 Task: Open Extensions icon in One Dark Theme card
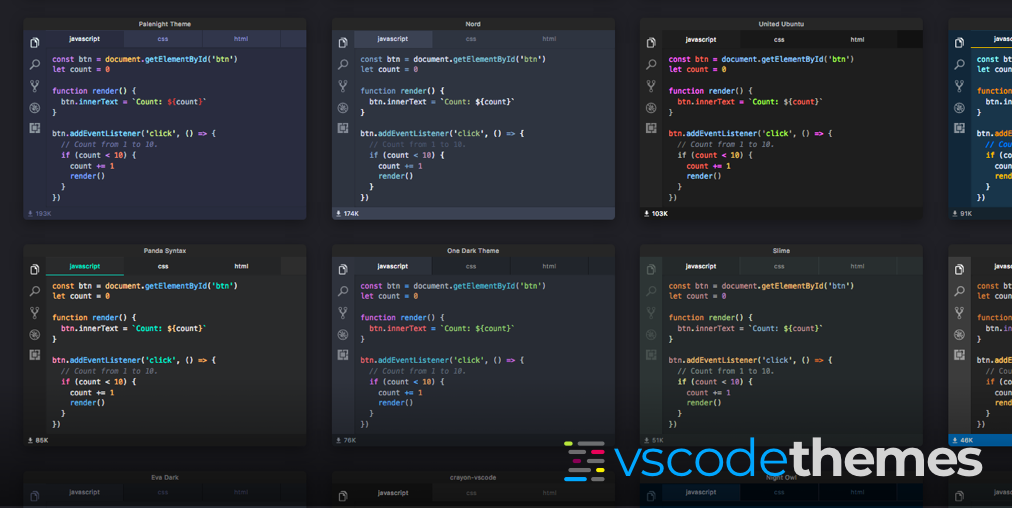tap(343, 354)
